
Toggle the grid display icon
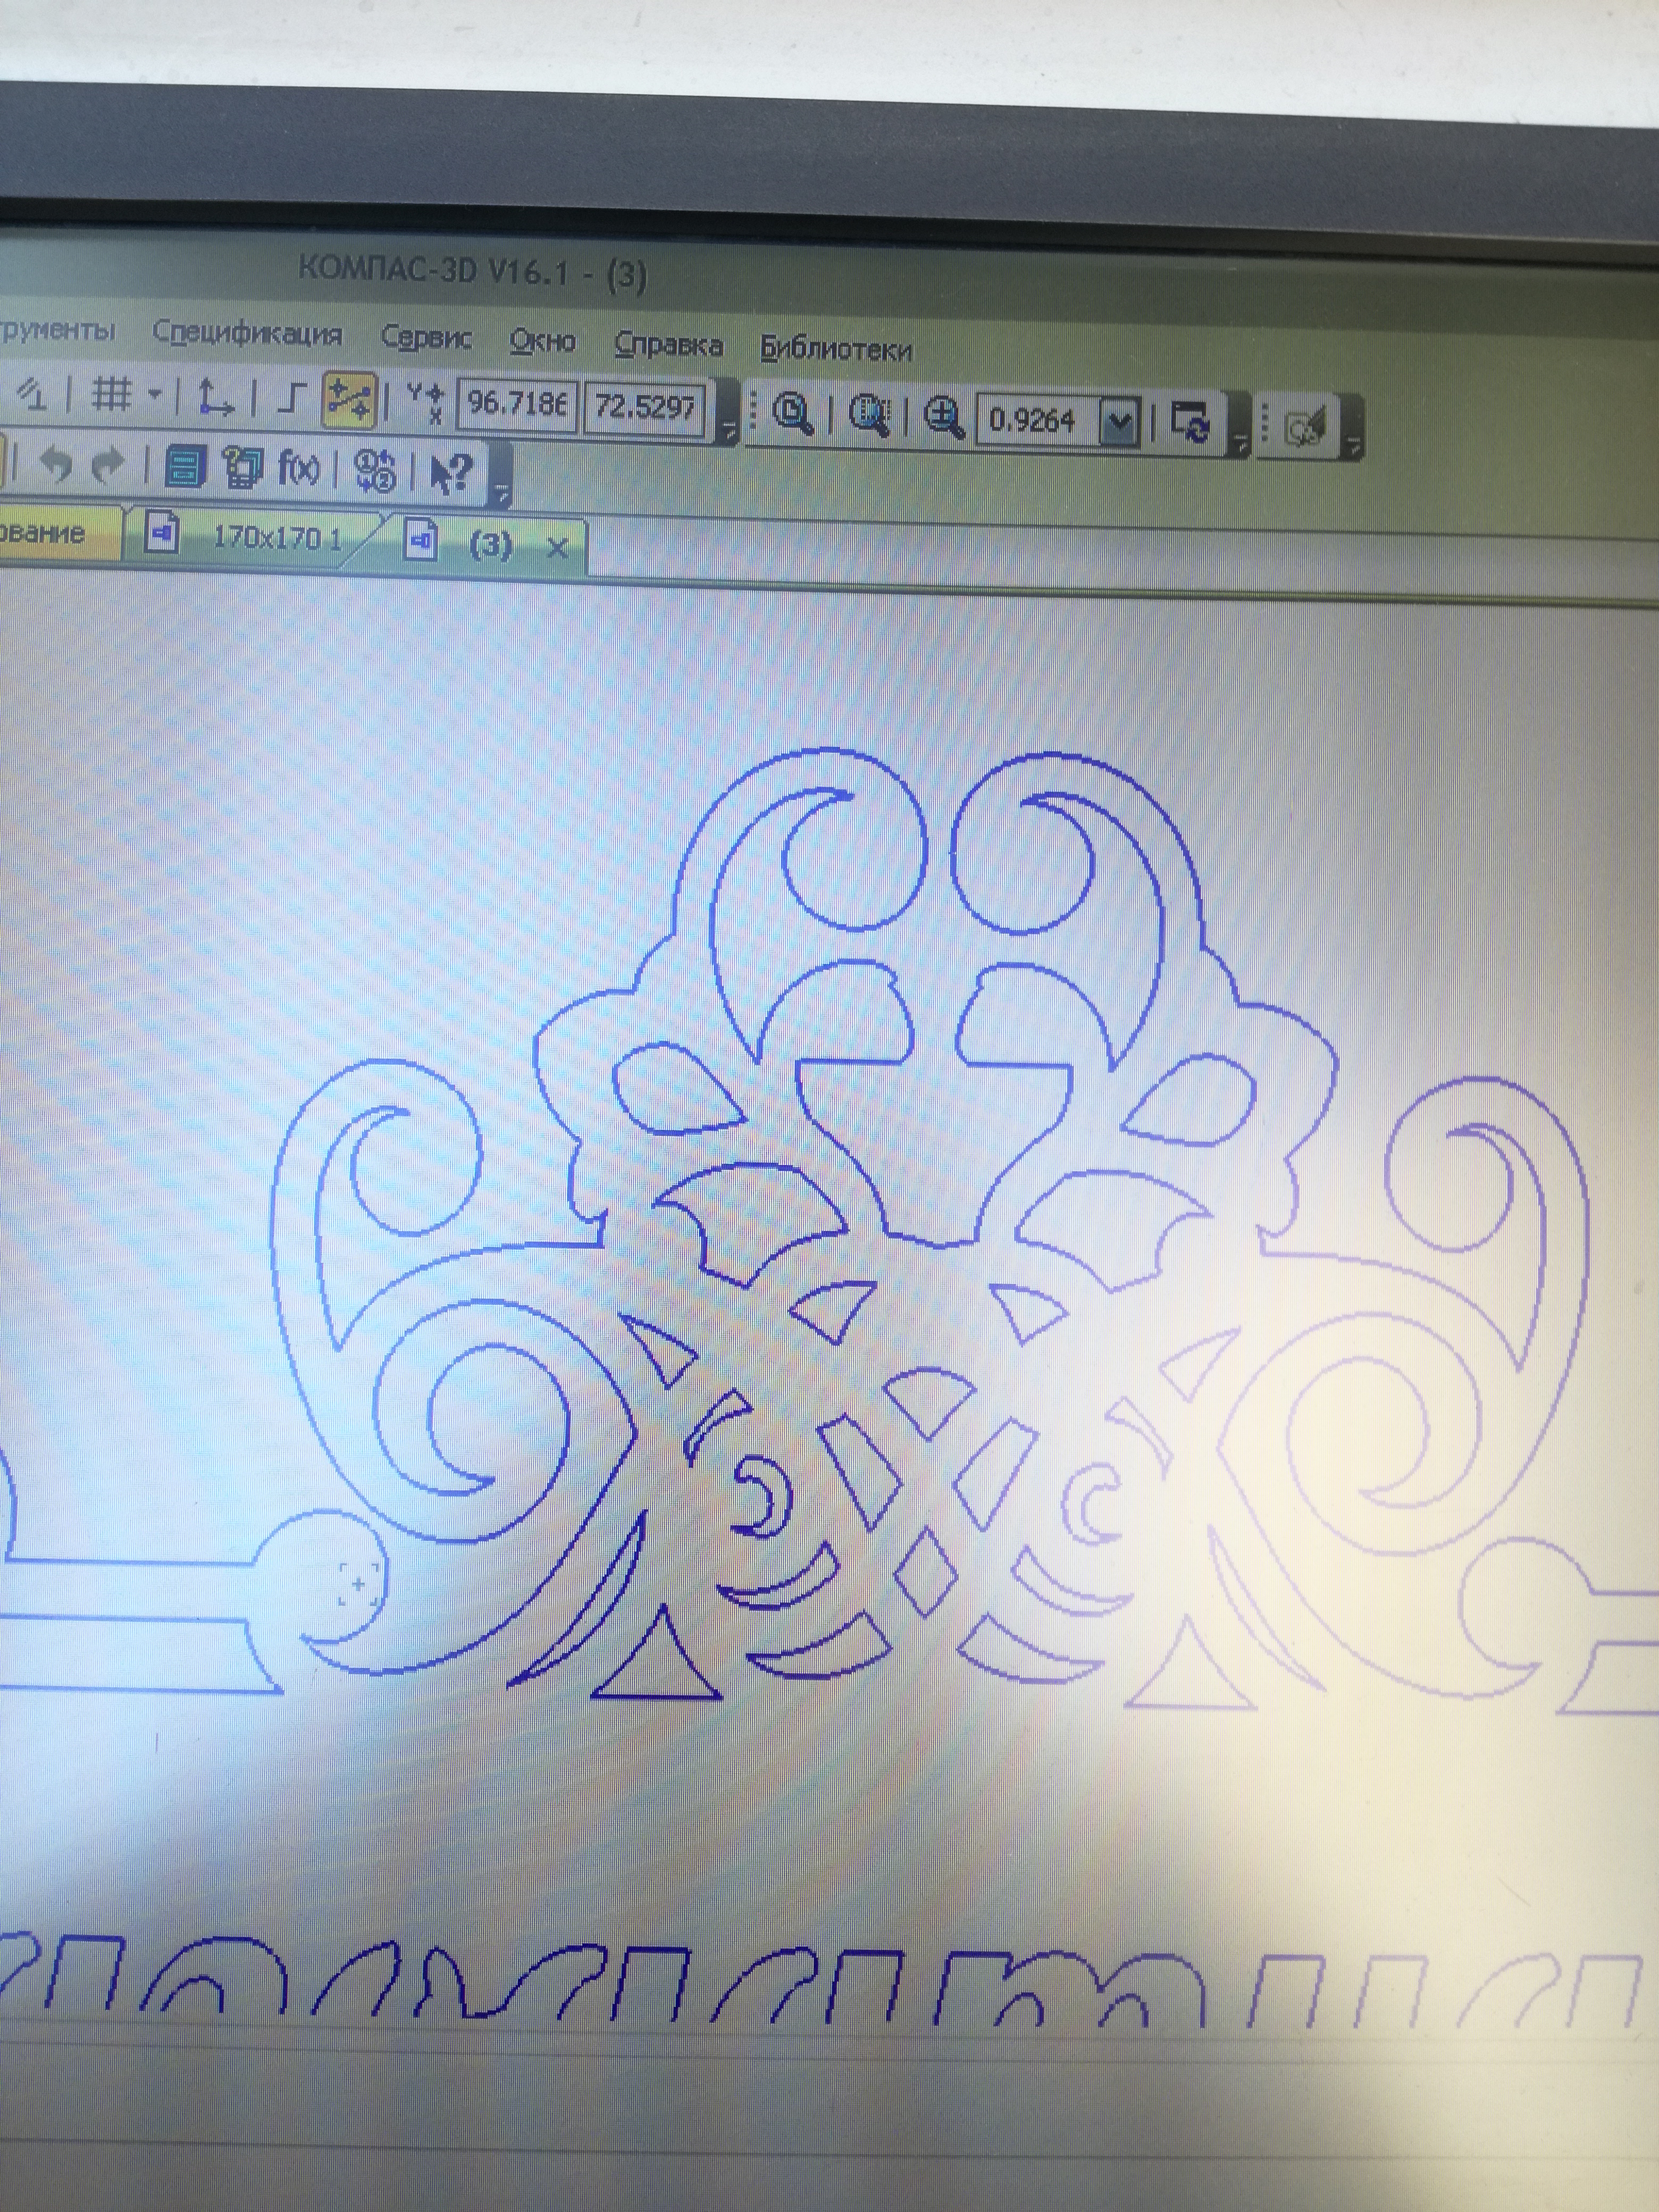coord(111,394)
